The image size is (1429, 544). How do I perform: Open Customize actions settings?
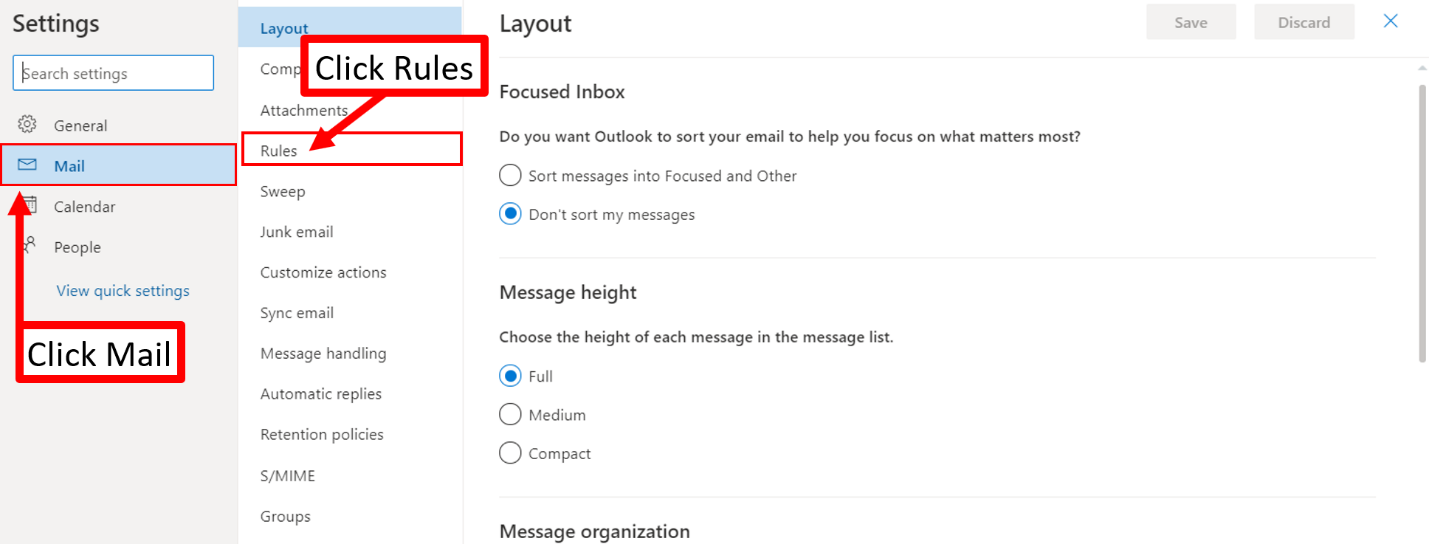[x=323, y=272]
